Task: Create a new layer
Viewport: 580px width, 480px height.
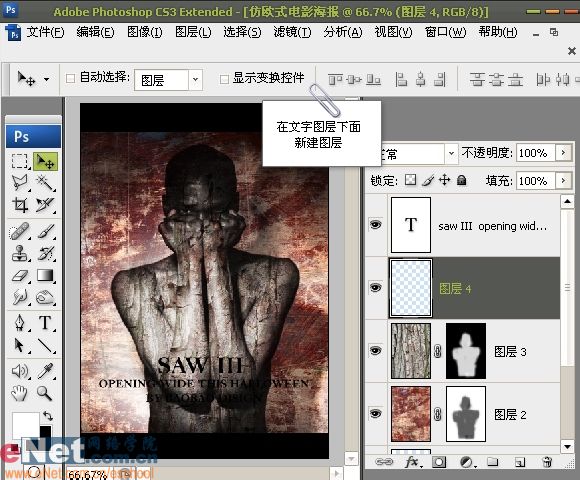Action: [520, 462]
